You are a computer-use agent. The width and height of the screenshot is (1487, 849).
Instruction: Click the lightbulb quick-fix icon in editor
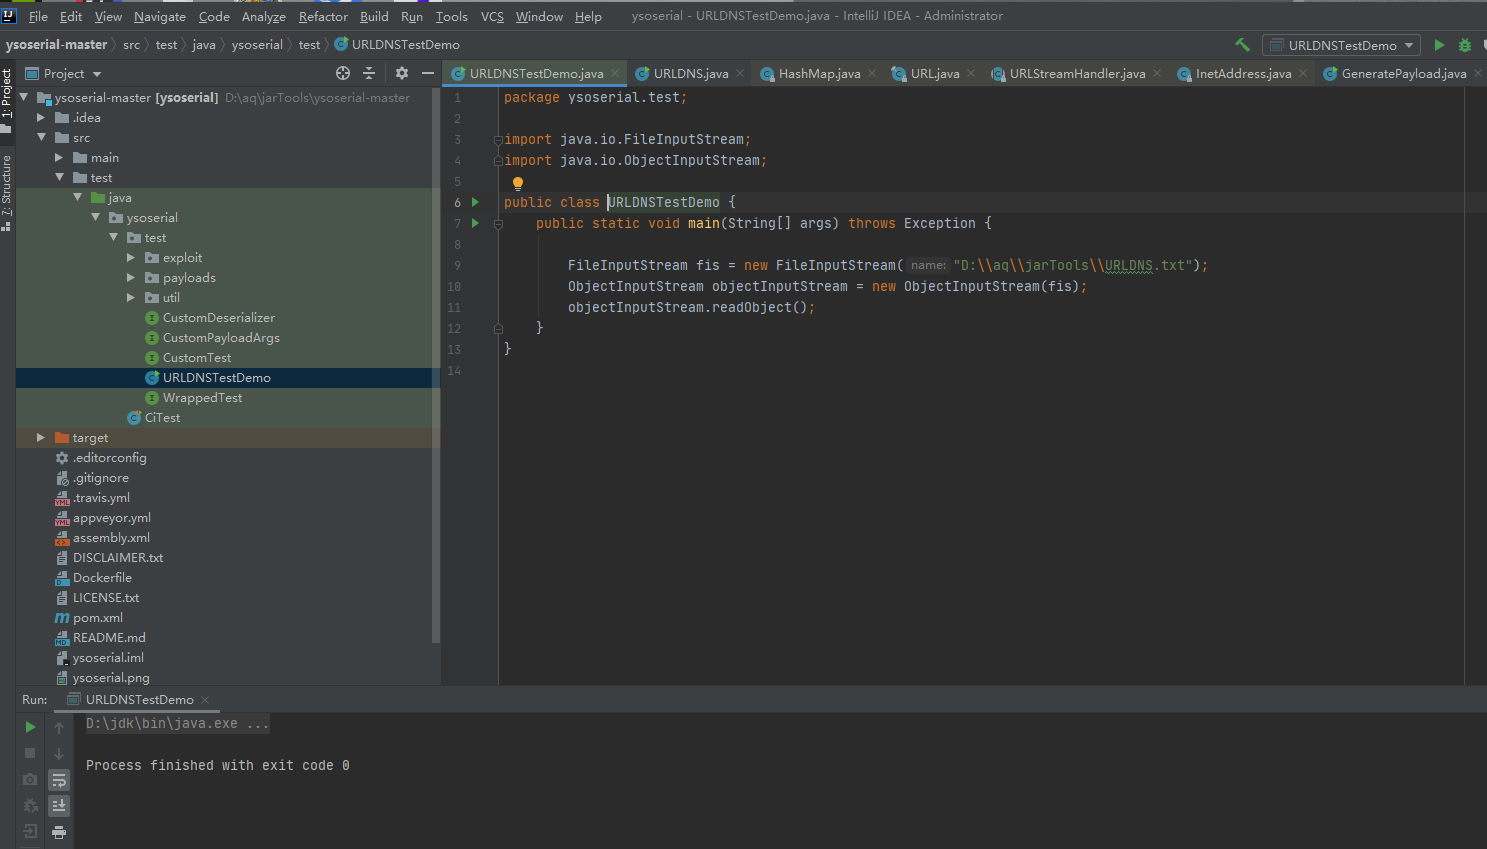(x=518, y=183)
